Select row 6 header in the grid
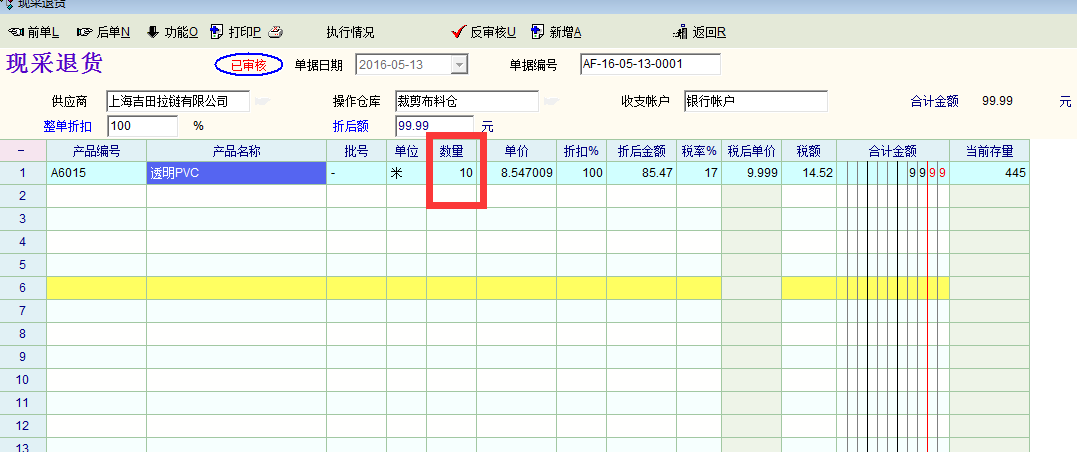Screen dimensions: 1077x452 point(22,288)
